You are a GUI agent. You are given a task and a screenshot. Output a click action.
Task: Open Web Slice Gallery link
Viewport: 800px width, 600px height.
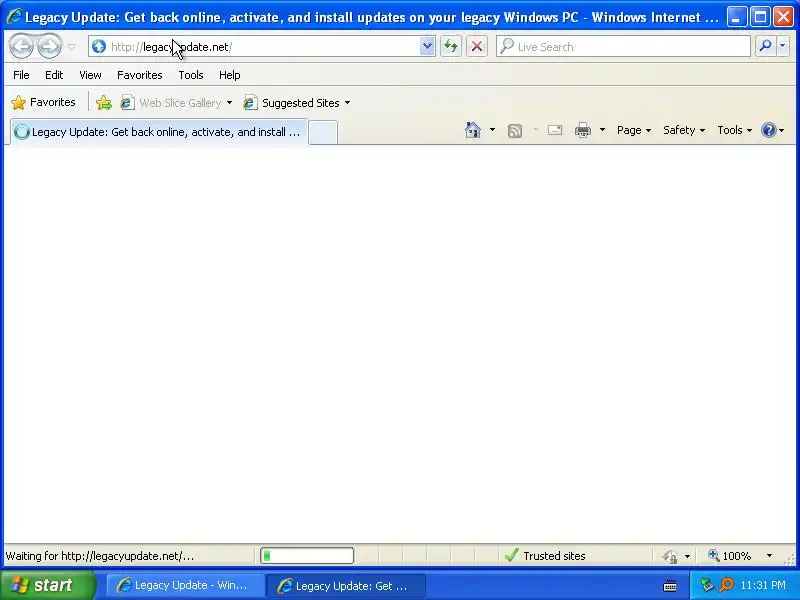click(x=171, y=103)
